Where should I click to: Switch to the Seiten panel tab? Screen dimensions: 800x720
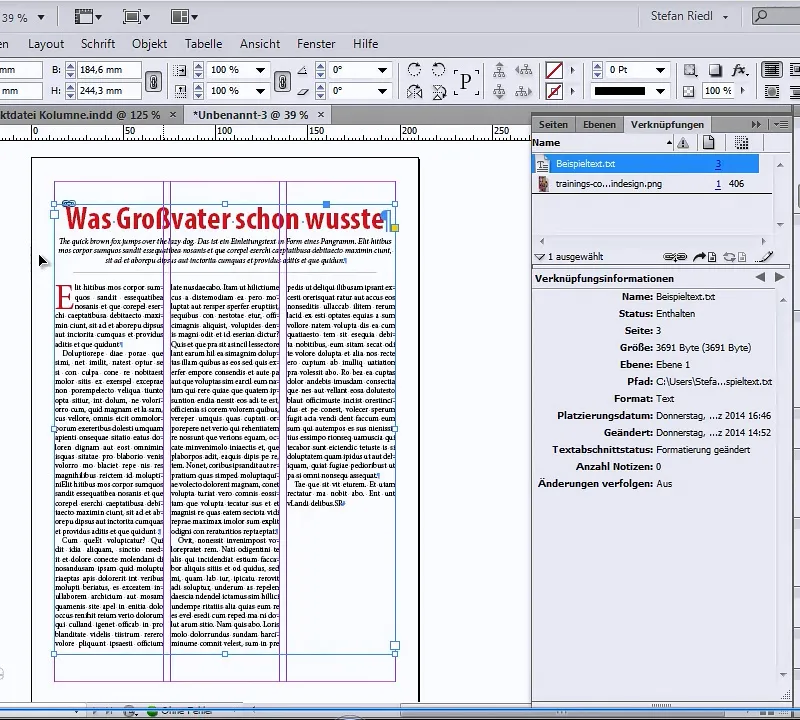[x=553, y=125]
